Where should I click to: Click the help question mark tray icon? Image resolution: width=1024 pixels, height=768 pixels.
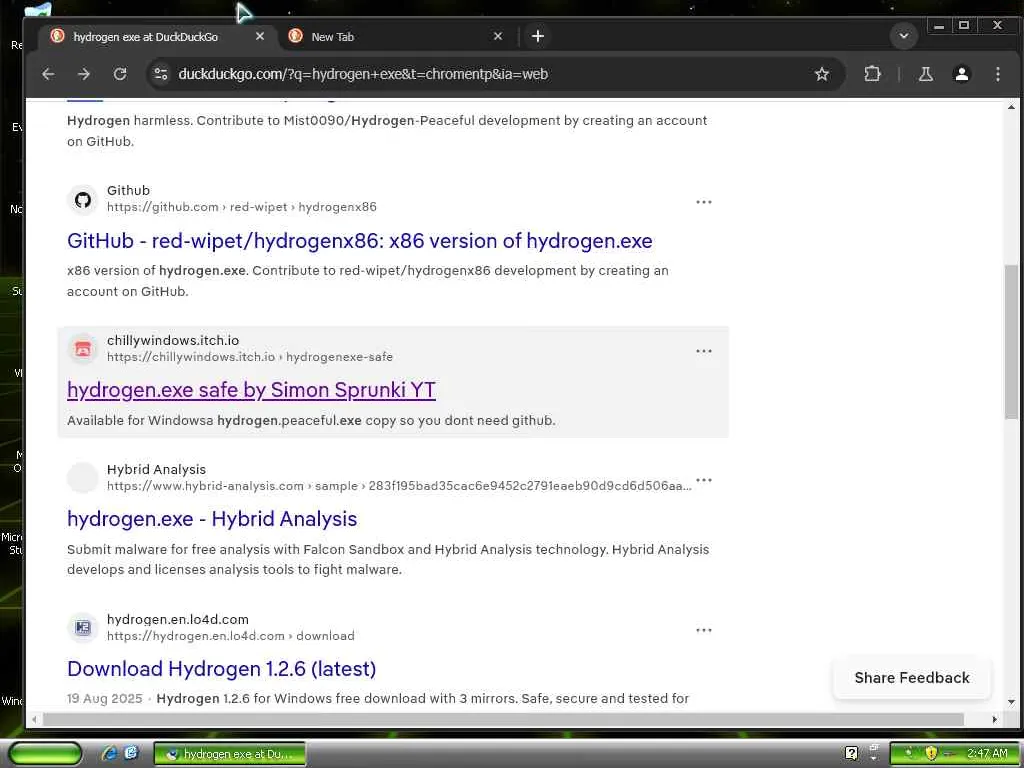(x=851, y=754)
